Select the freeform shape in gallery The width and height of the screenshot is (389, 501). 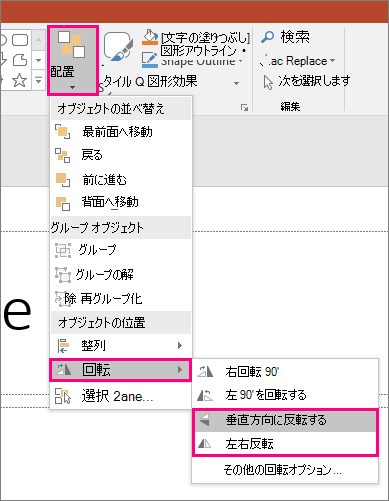click(x=20, y=60)
